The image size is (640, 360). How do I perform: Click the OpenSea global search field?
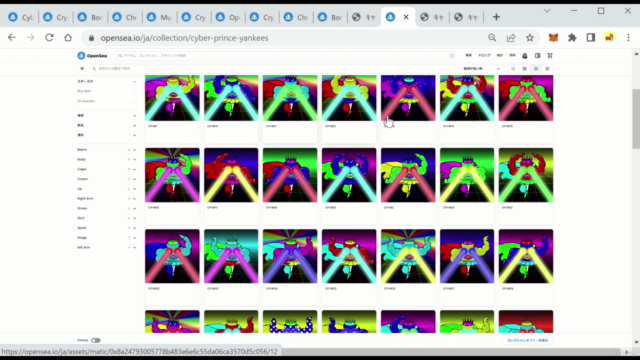tap(285, 56)
